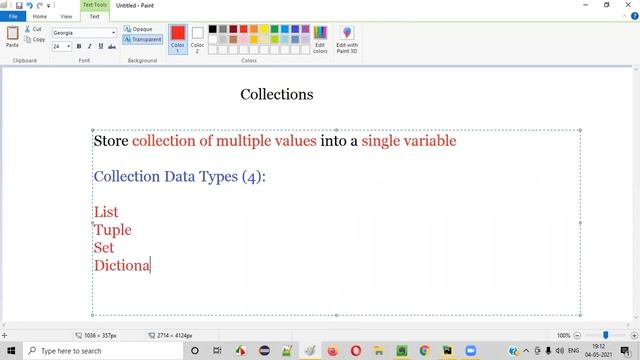Select the Text tab
The height and width of the screenshot is (360, 640).
[x=94, y=16]
